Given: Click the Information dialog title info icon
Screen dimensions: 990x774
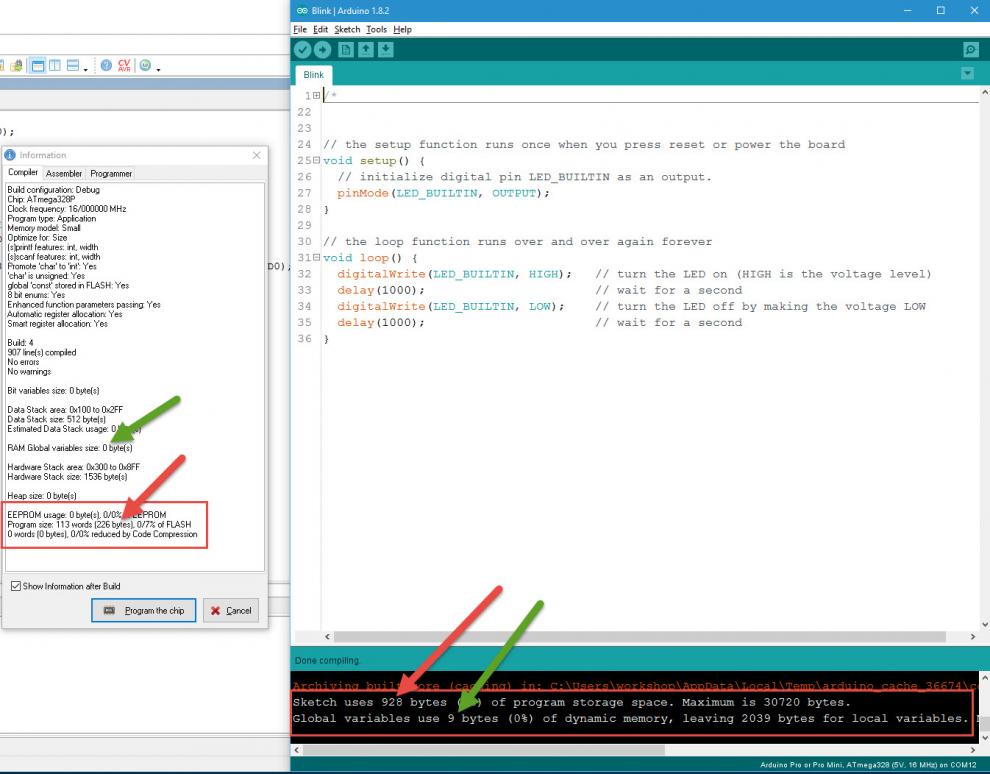Looking at the screenshot, I should click(x=10, y=155).
